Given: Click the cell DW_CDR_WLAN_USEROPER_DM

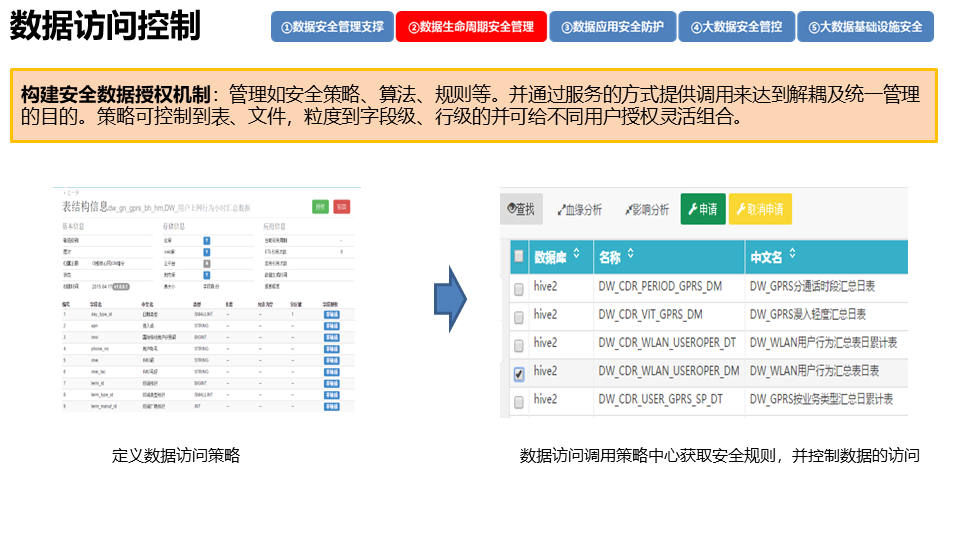Looking at the screenshot, I should (x=669, y=371).
